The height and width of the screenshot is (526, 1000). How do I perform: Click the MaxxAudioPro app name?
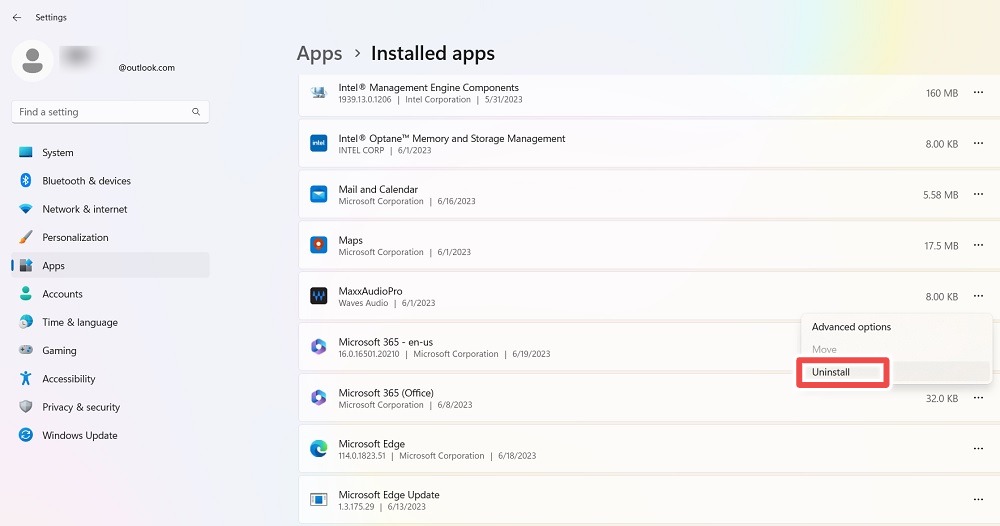coord(371,291)
